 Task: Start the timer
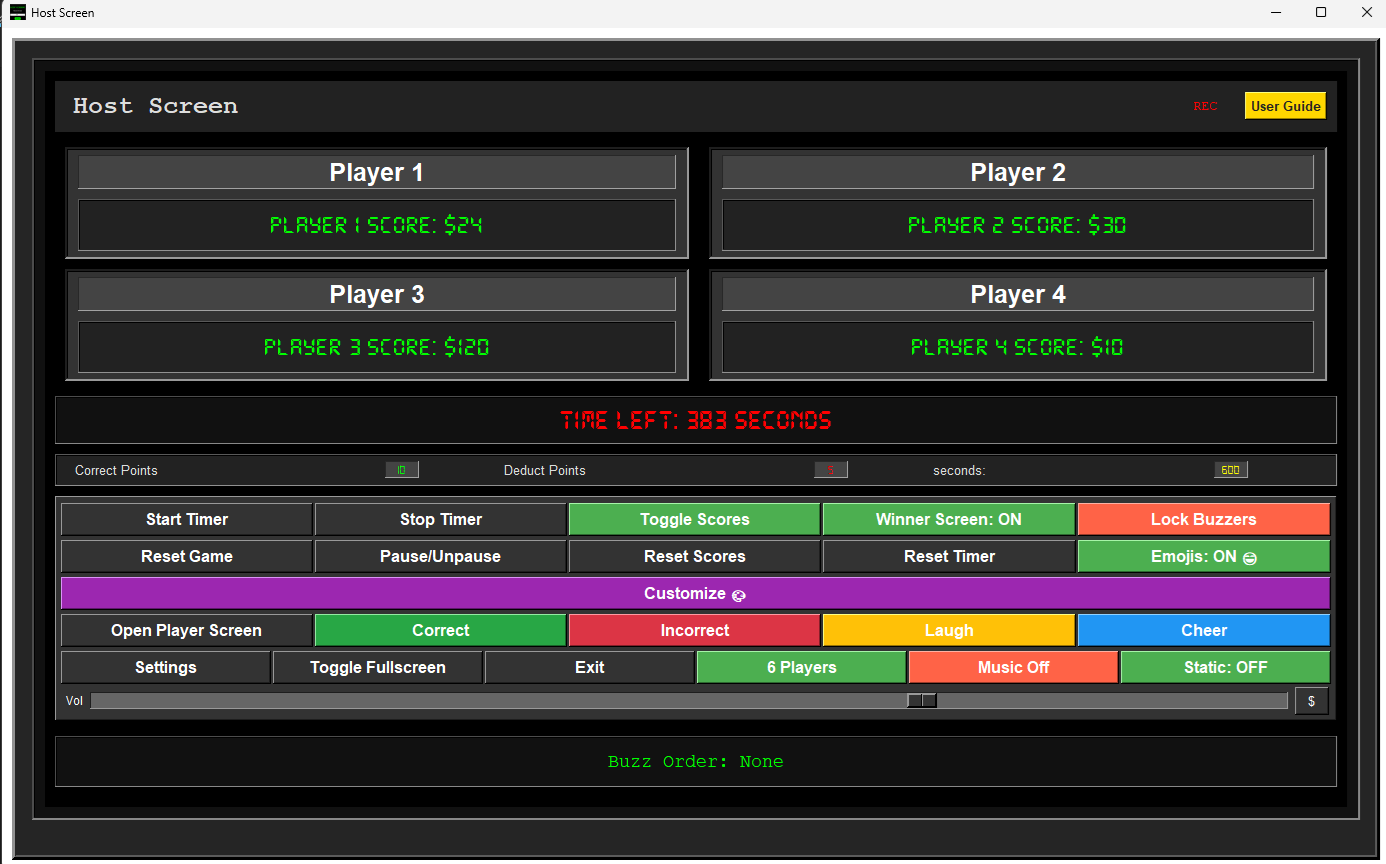(x=186, y=519)
